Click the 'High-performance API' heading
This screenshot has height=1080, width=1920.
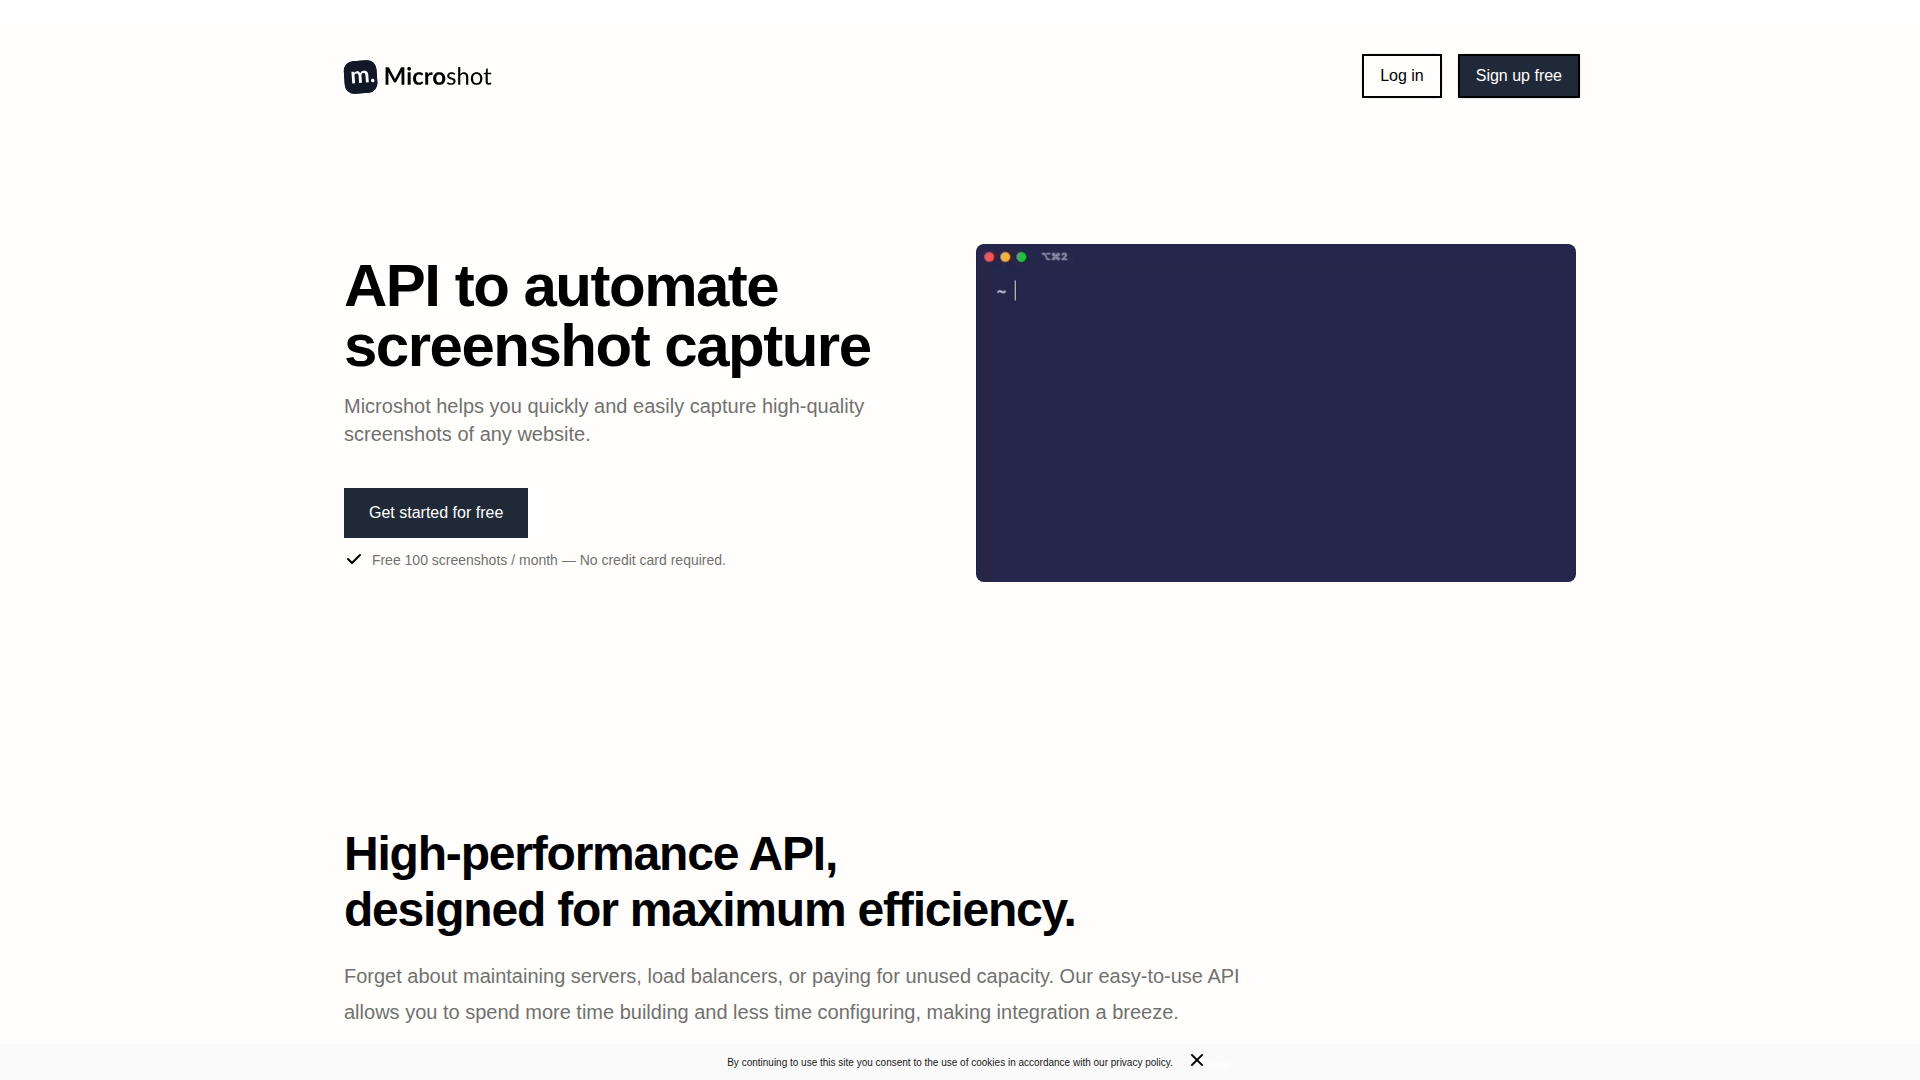point(709,882)
